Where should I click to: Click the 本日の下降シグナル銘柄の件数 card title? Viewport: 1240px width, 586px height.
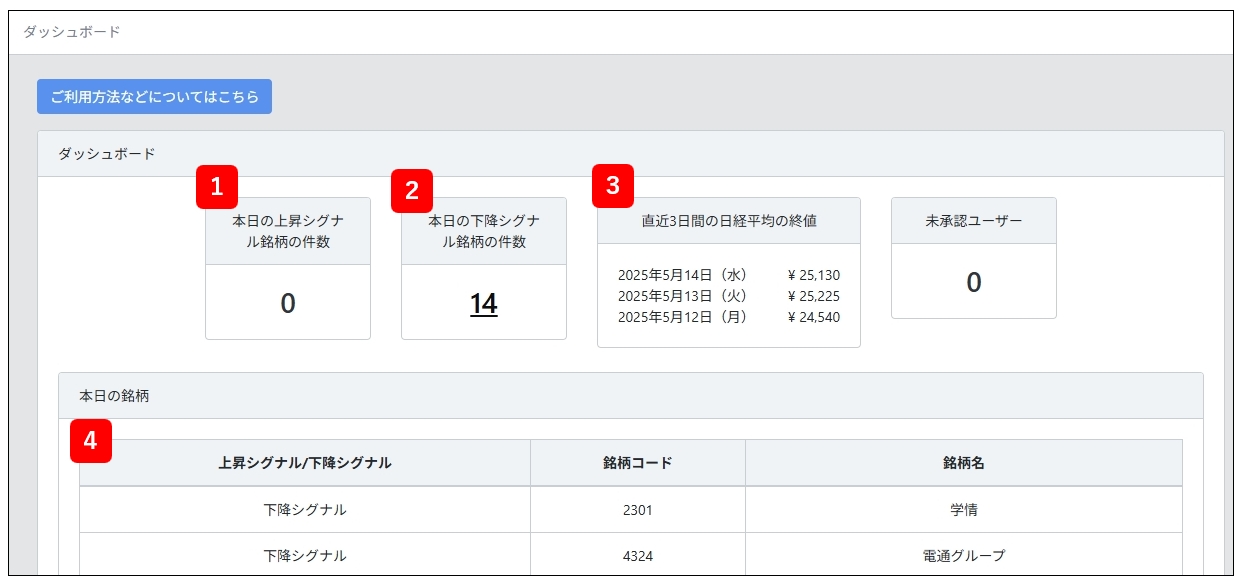pyautogui.click(x=484, y=231)
